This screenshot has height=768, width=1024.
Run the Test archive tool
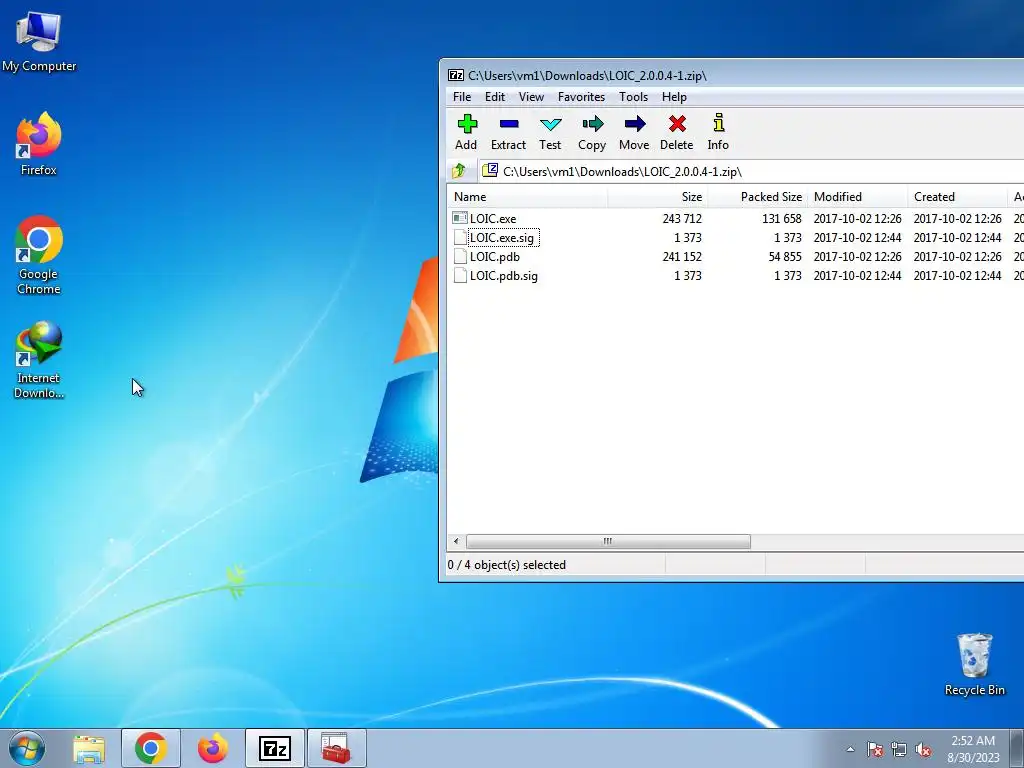550,133
